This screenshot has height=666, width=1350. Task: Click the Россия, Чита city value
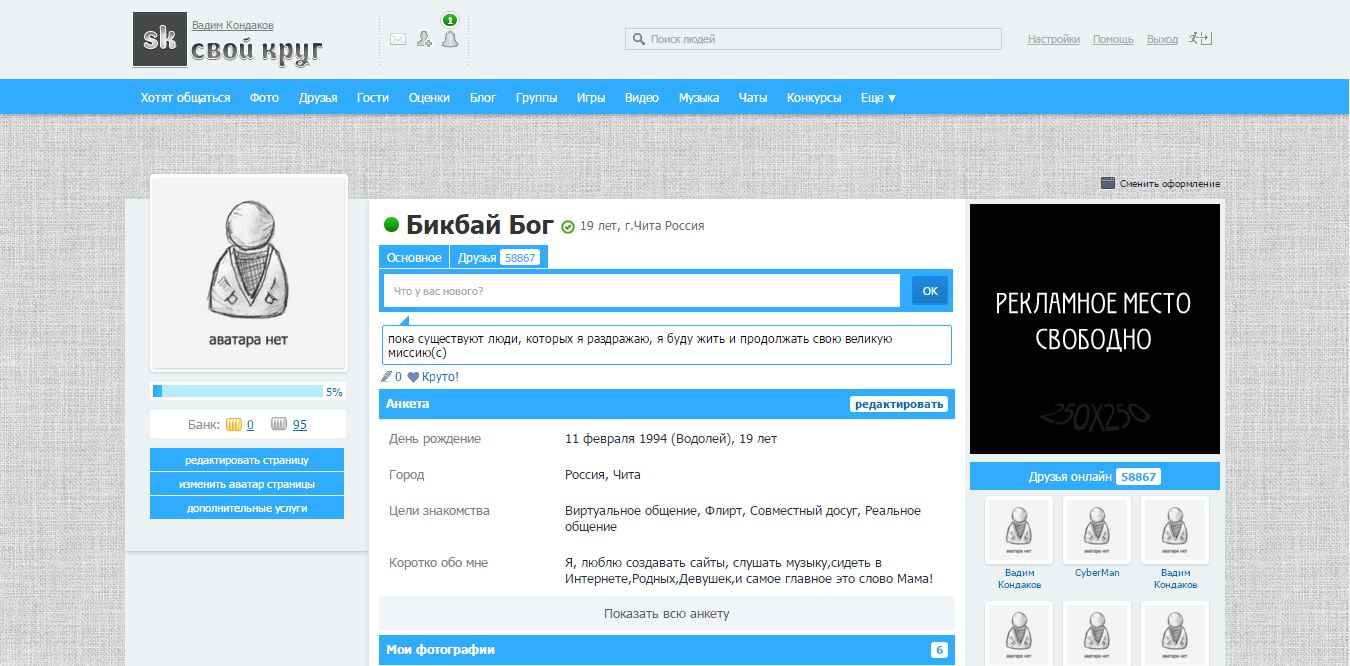pos(603,474)
